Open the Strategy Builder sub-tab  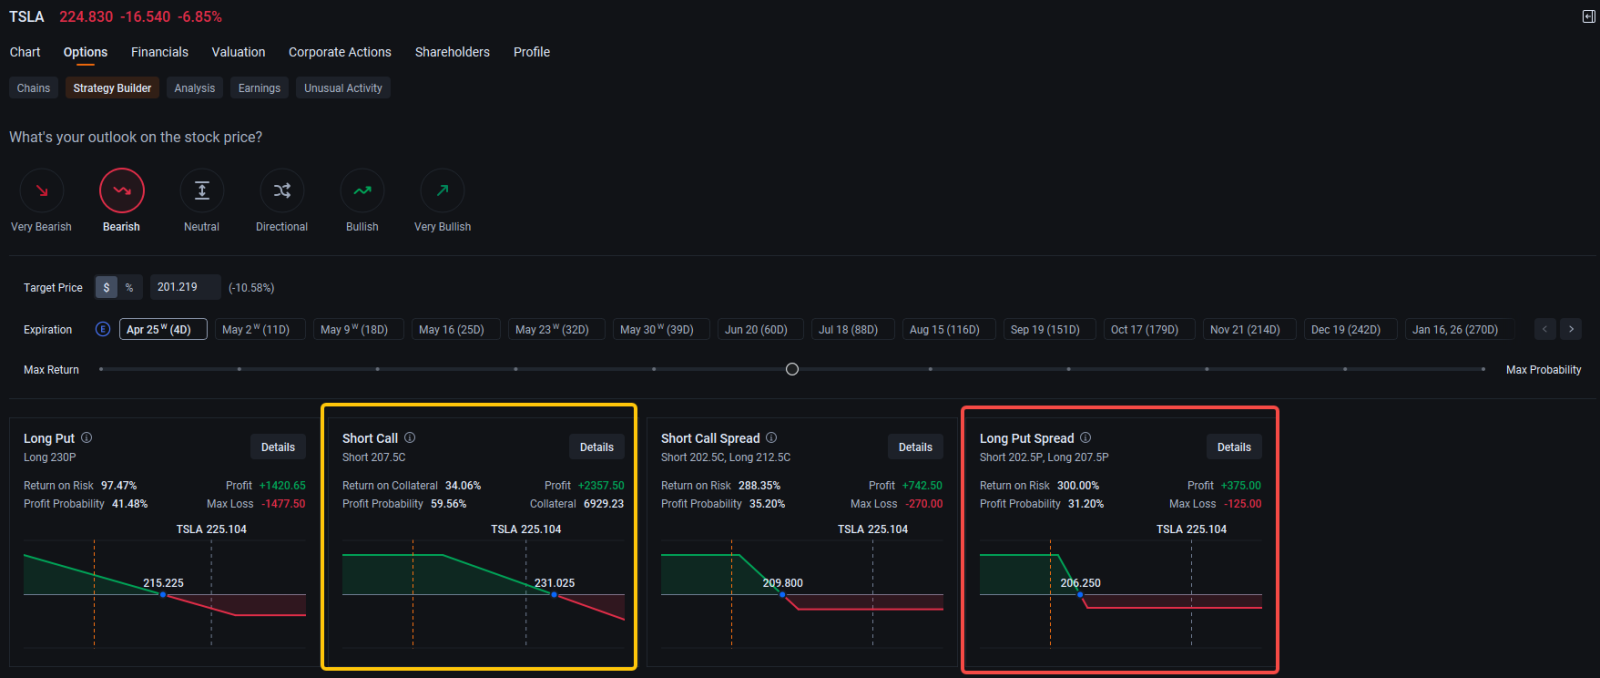coord(112,88)
